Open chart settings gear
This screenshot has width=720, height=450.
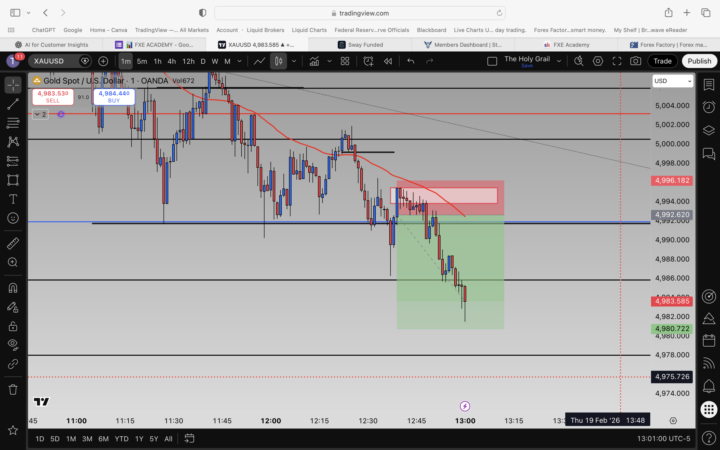pos(598,61)
